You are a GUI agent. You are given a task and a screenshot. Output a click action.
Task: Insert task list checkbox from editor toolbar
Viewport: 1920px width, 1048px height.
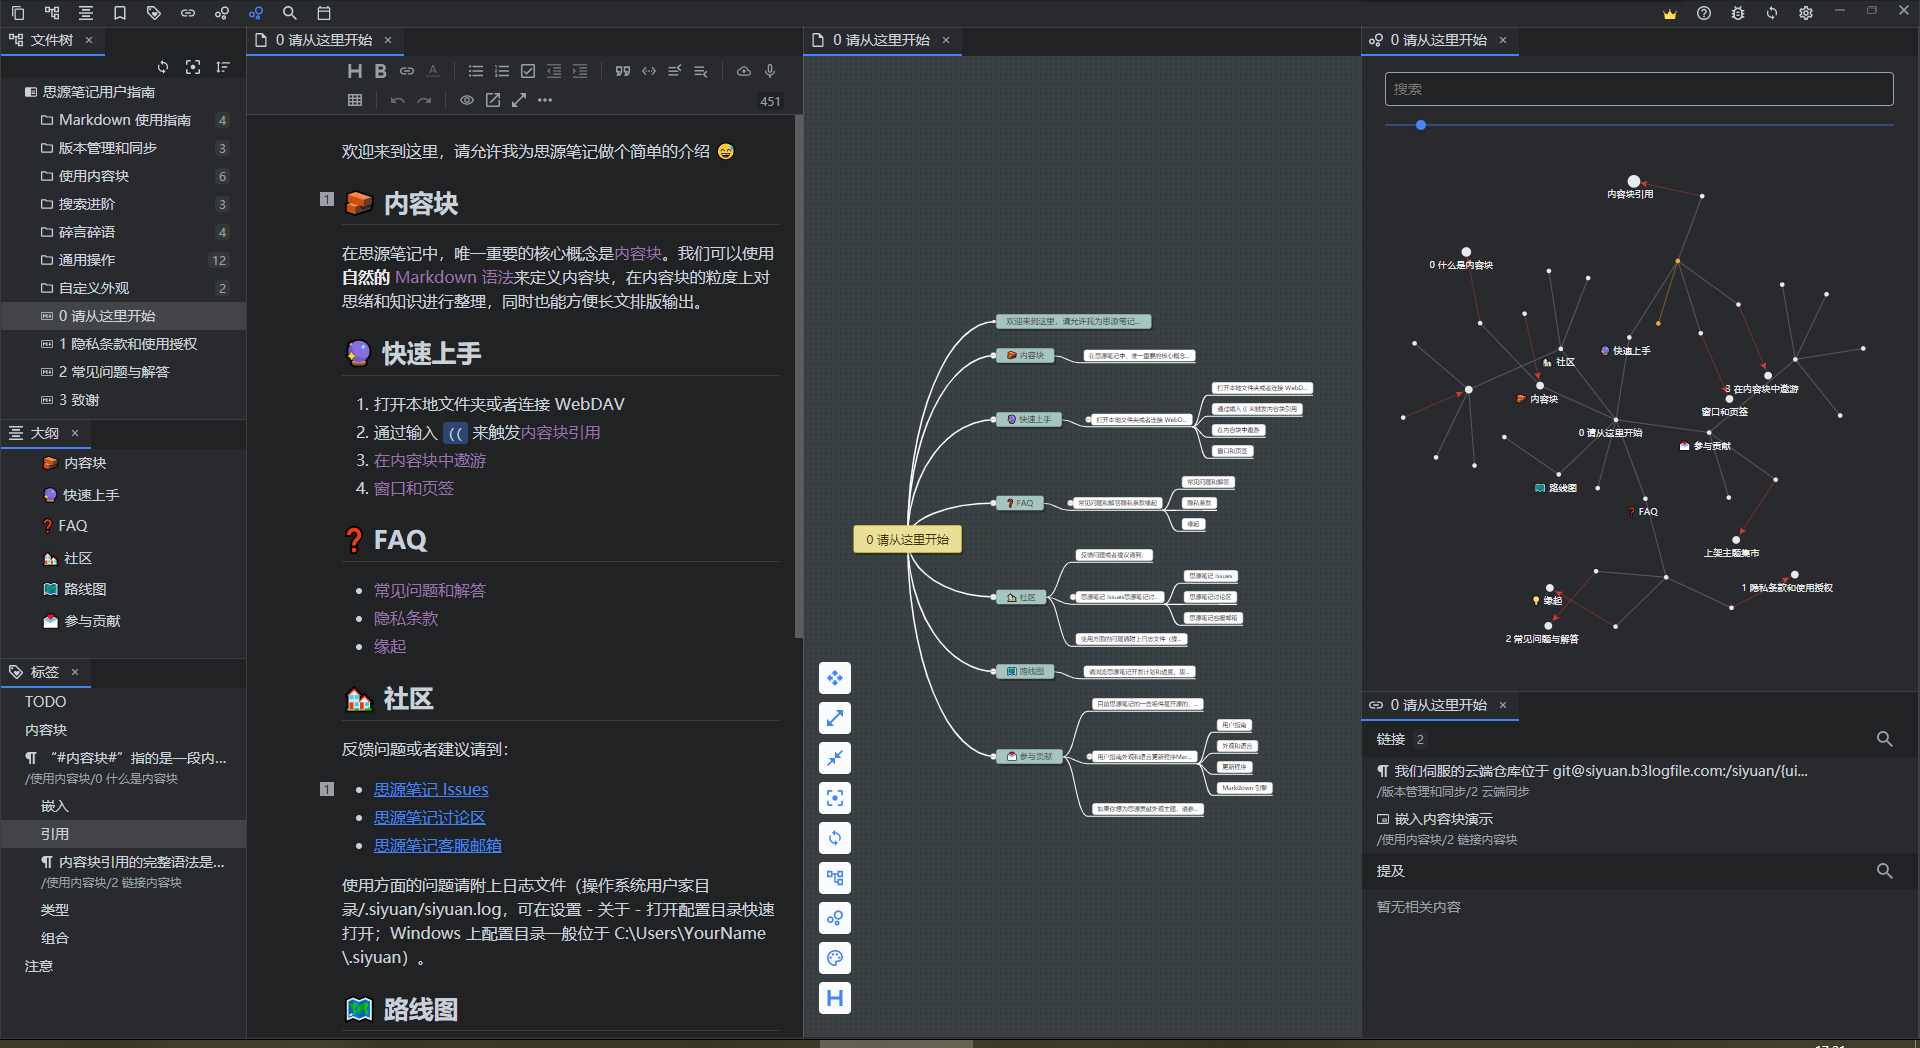click(528, 71)
